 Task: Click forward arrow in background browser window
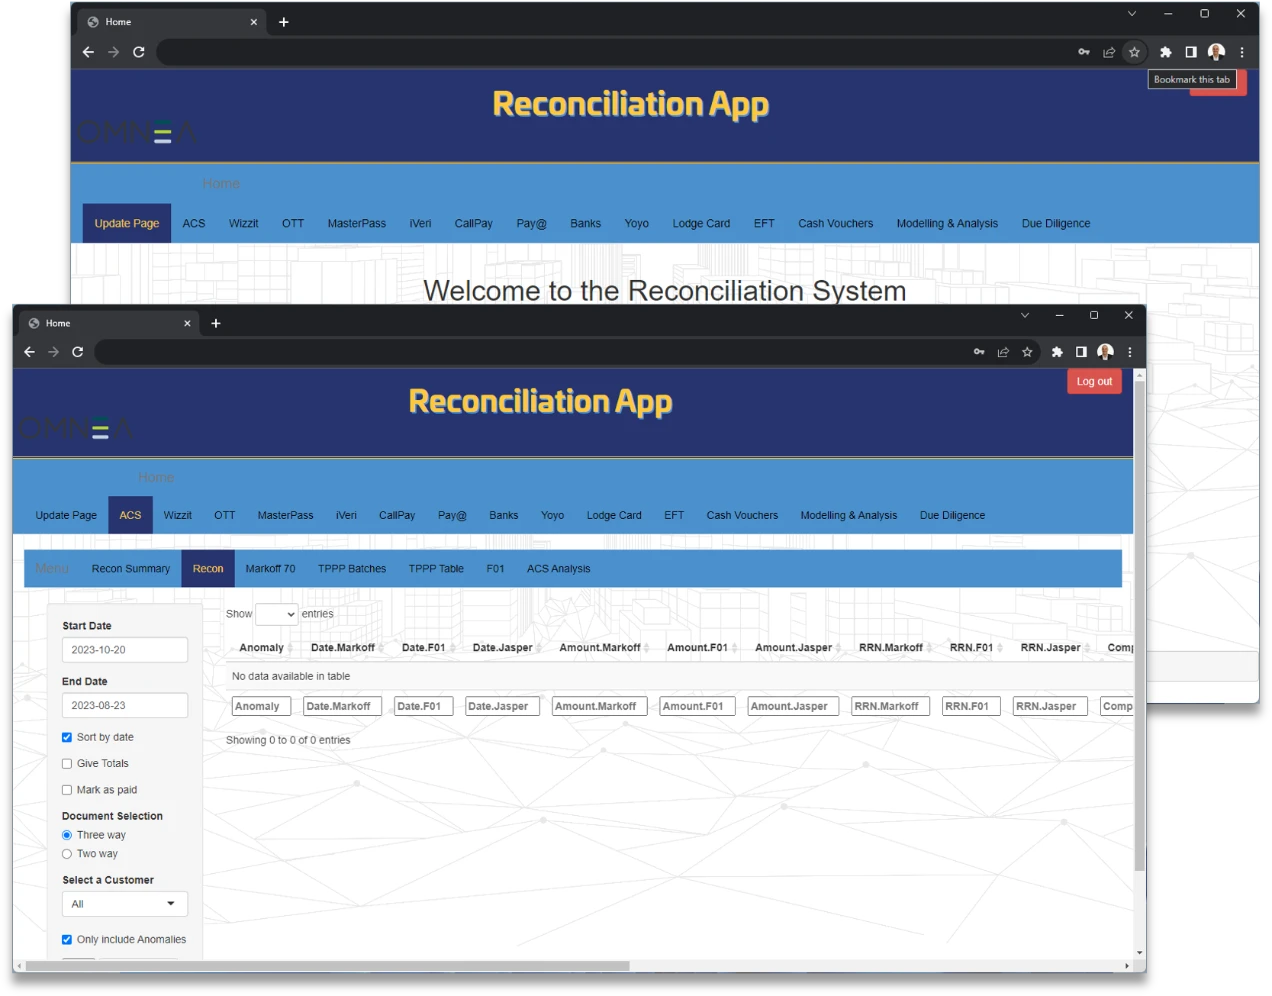tap(113, 52)
